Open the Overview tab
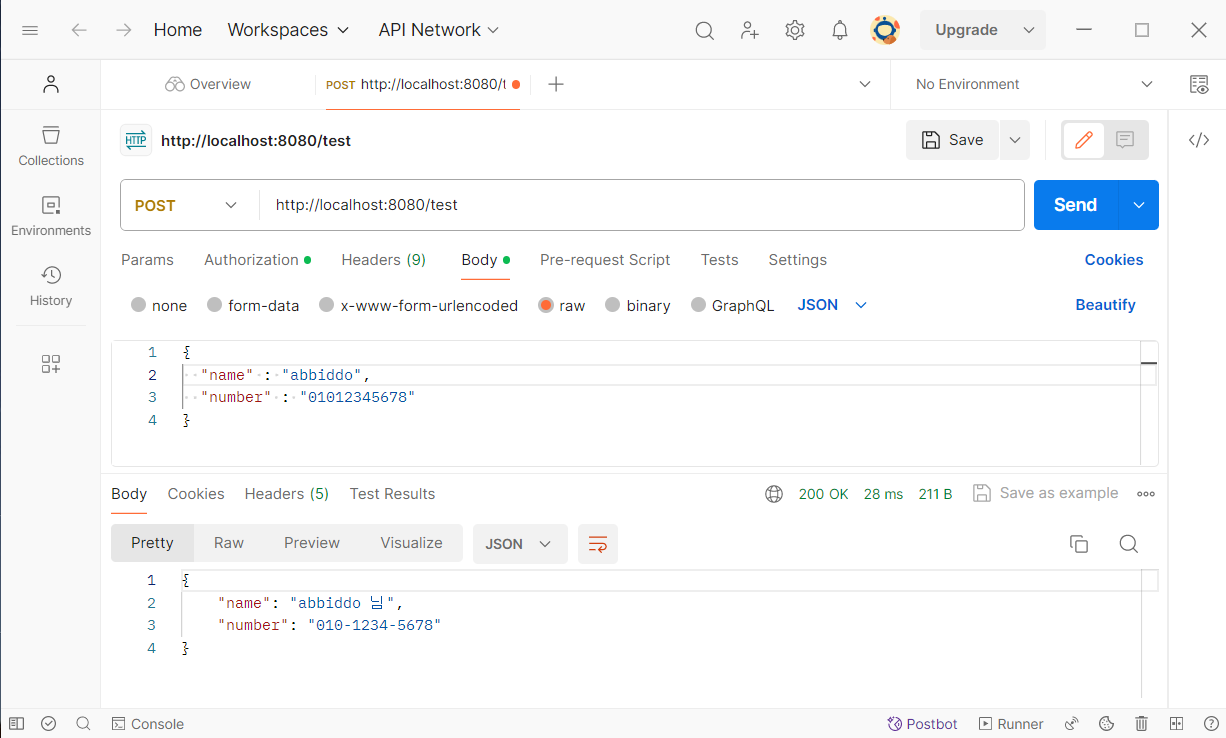 coord(208,85)
